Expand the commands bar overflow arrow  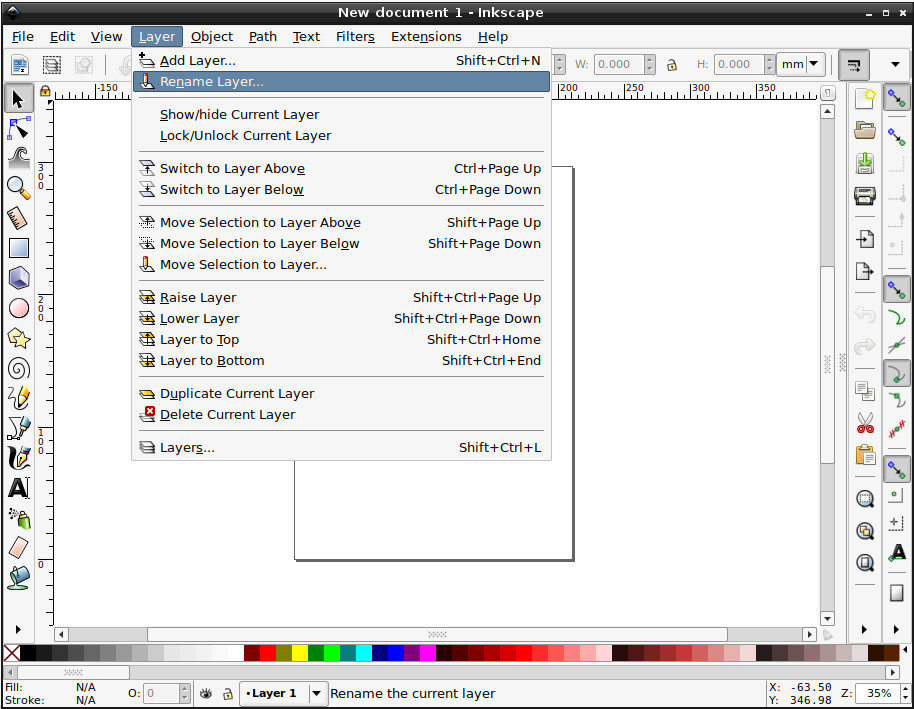(x=864, y=629)
